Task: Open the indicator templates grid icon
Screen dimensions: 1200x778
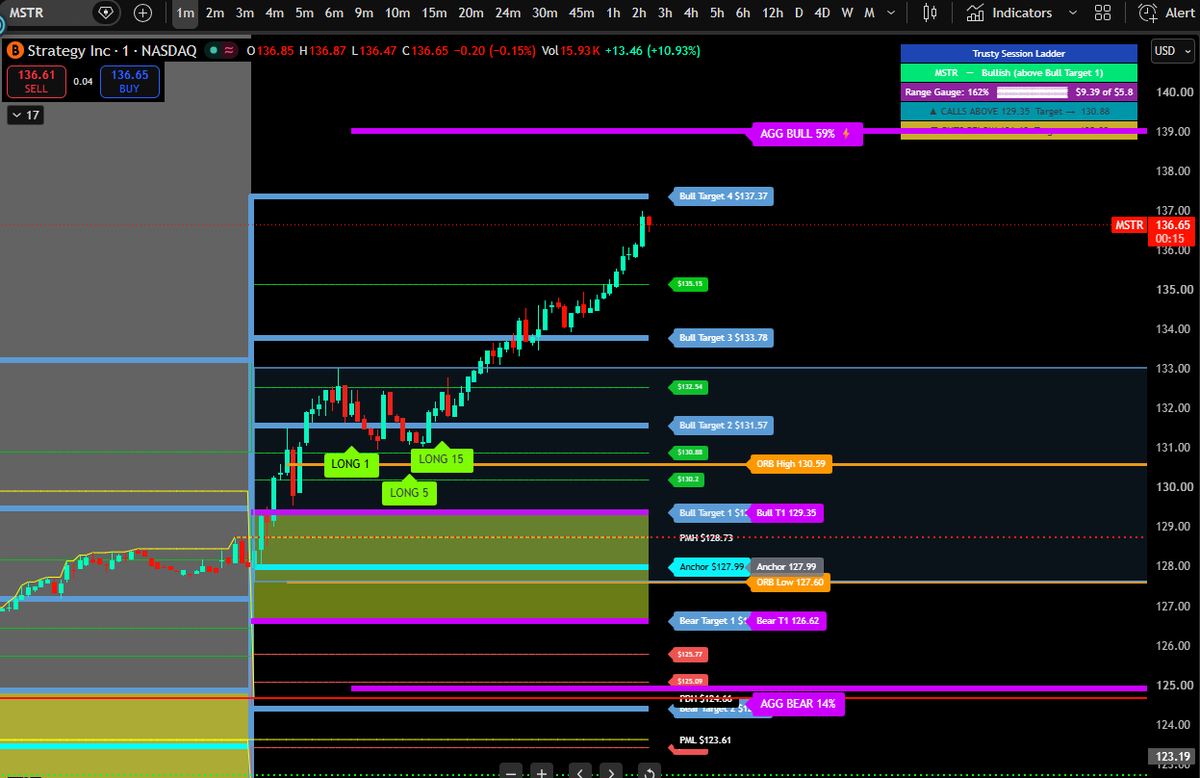Action: pyautogui.click(x=1103, y=13)
